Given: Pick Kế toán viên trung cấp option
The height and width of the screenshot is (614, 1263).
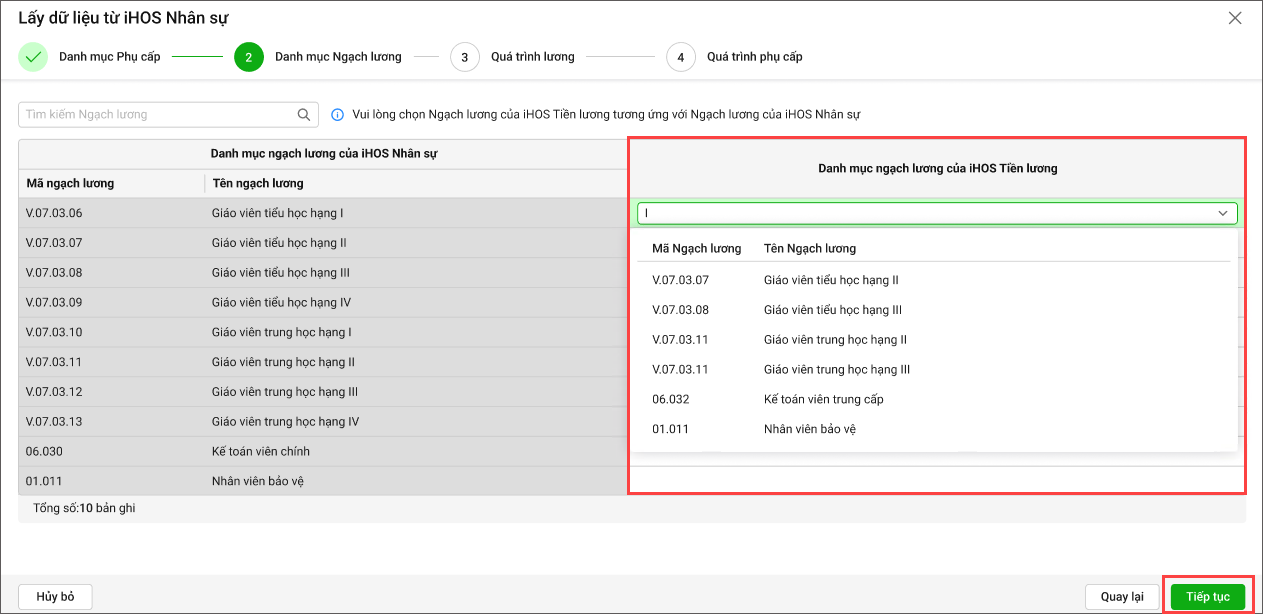Looking at the screenshot, I should [x=823, y=399].
